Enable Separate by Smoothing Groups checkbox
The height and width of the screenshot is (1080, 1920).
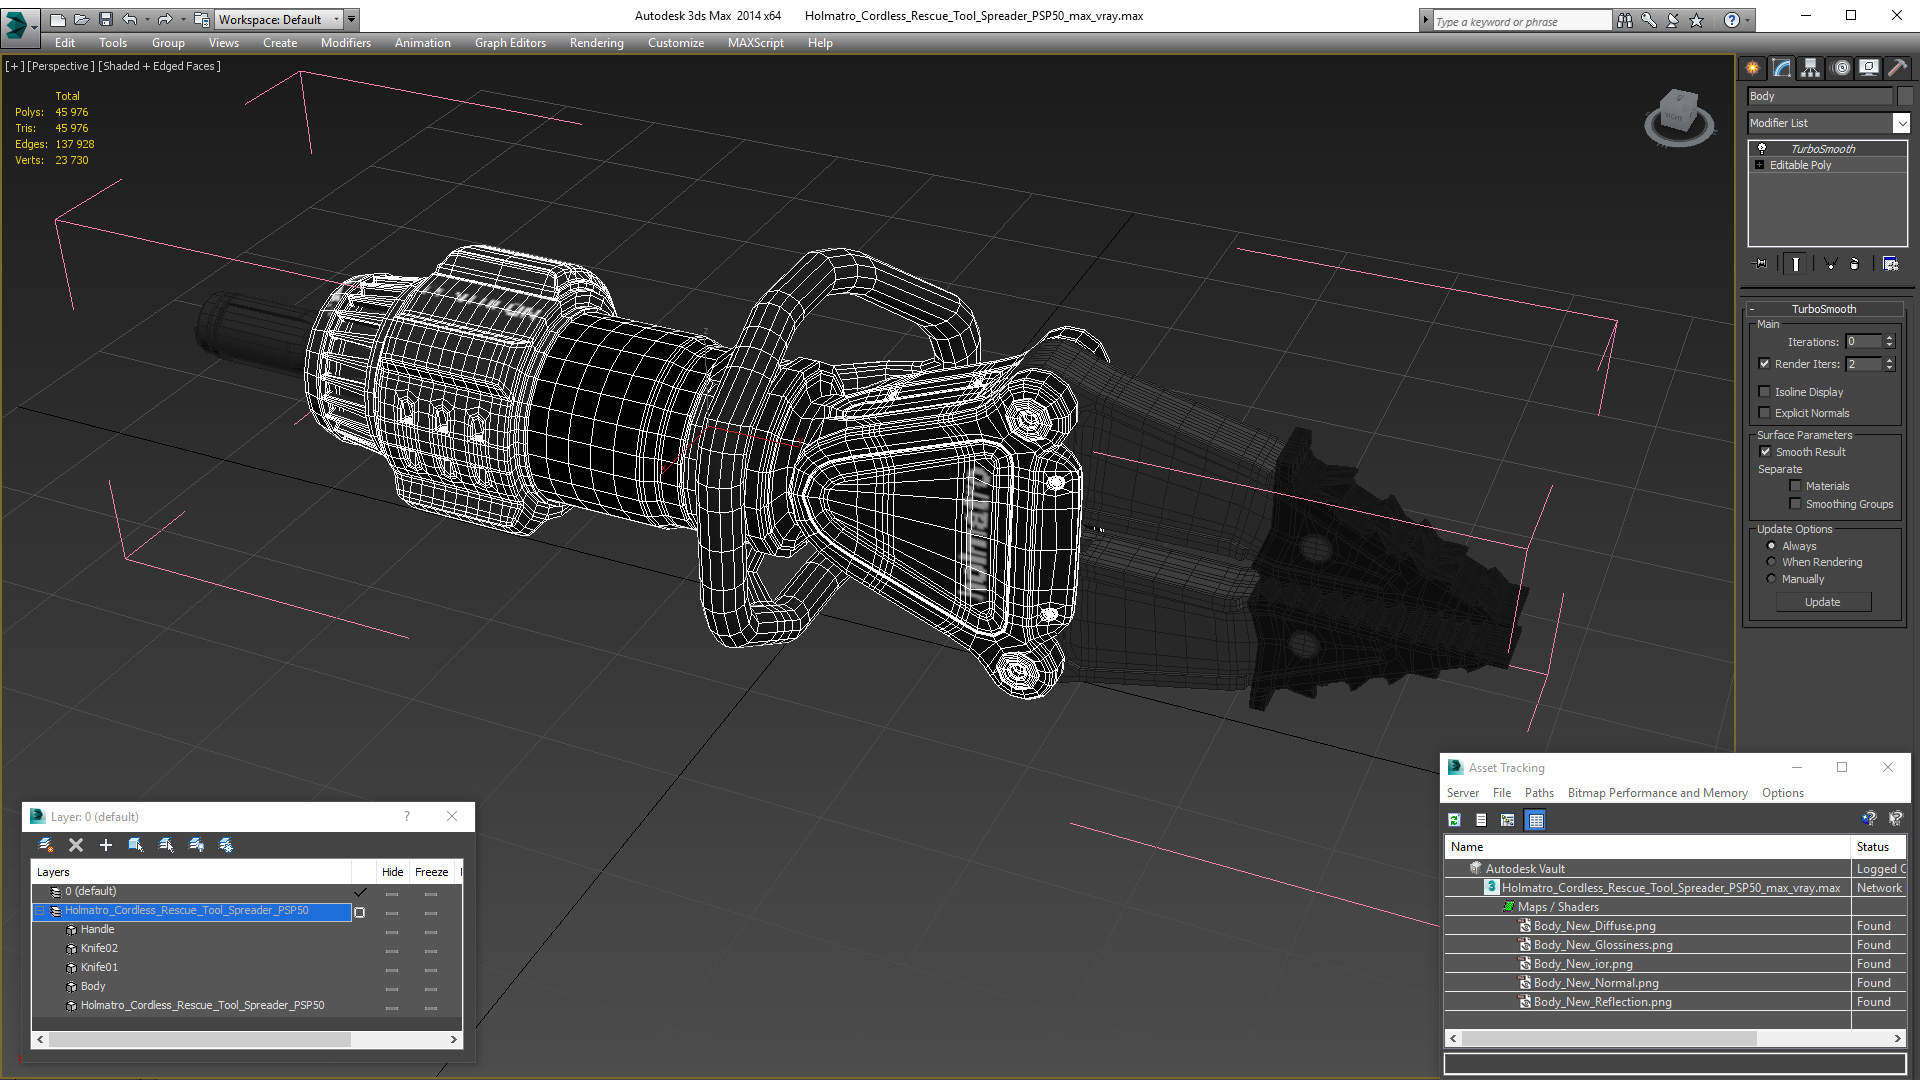click(1796, 504)
